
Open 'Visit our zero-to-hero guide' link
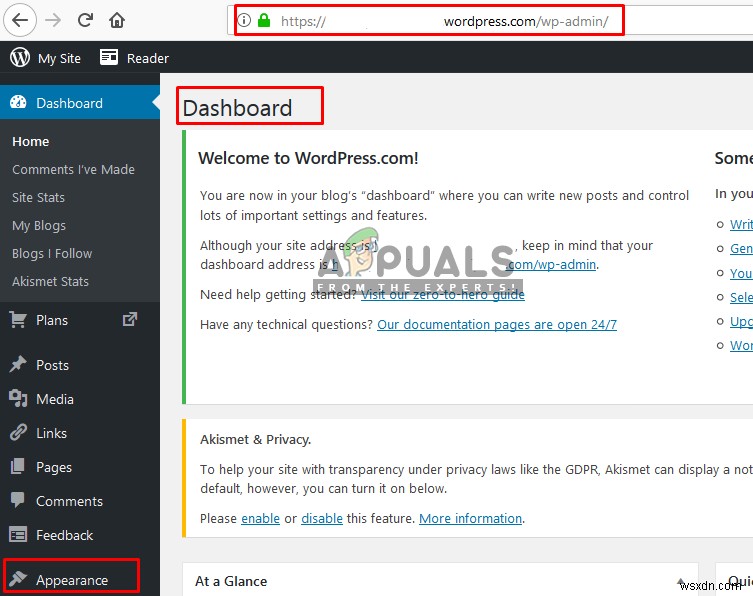coord(443,294)
